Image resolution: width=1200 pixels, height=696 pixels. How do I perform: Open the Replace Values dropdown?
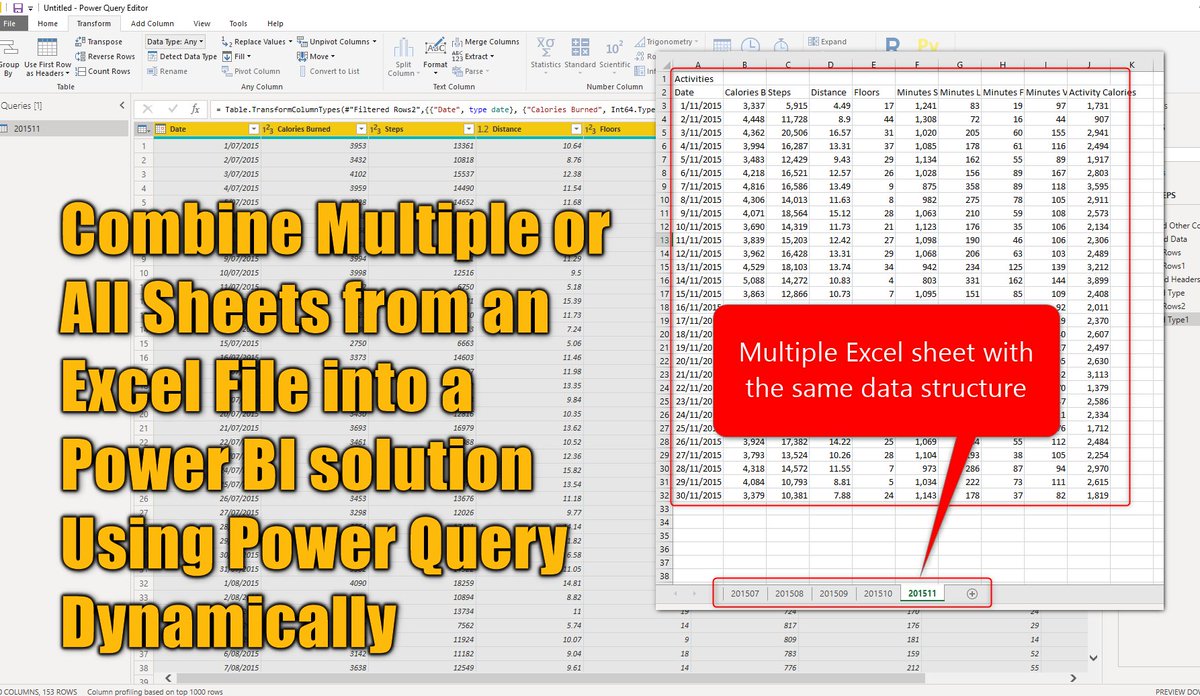click(x=258, y=42)
